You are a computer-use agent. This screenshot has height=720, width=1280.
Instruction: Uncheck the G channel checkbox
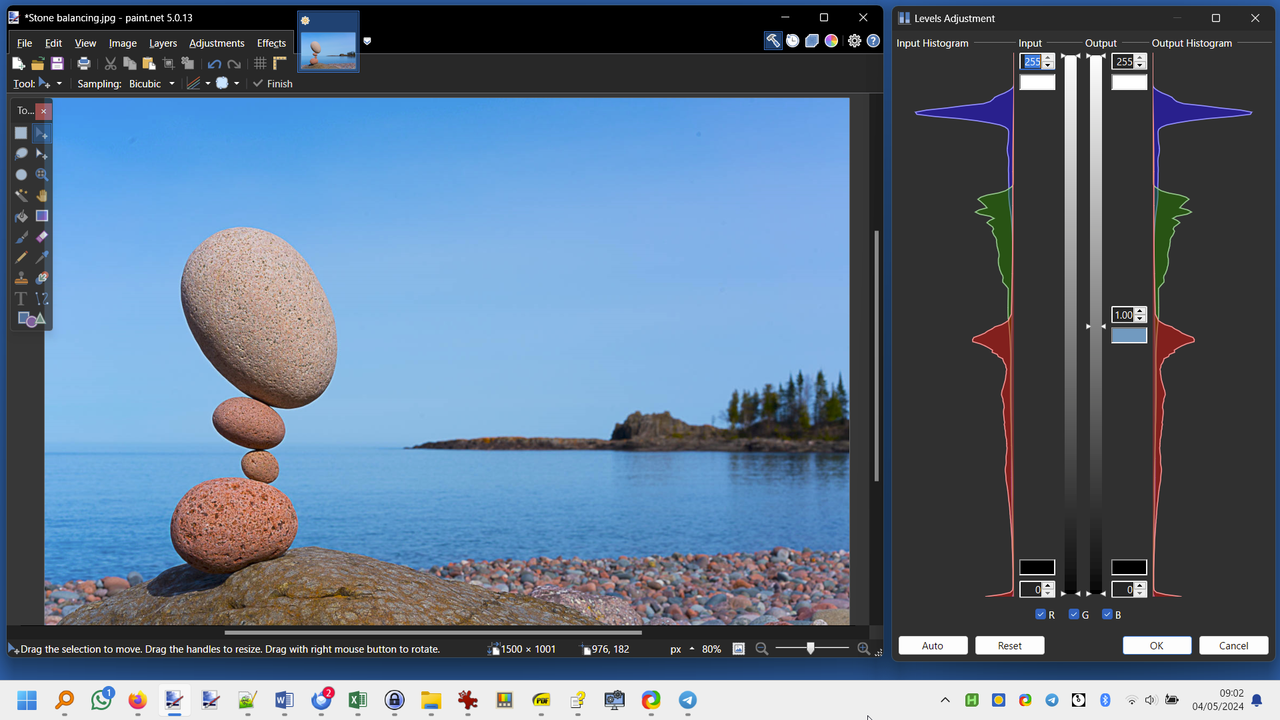(x=1072, y=614)
